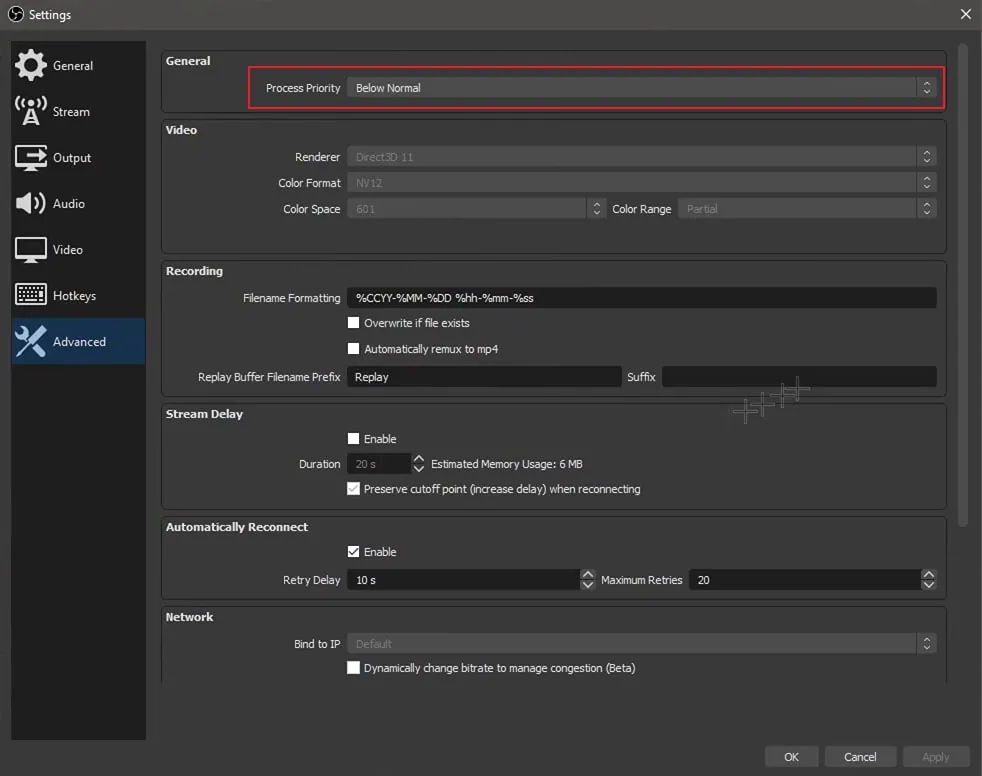The height and width of the screenshot is (776, 982).
Task: Click the Audio speaker icon
Action: [31, 203]
